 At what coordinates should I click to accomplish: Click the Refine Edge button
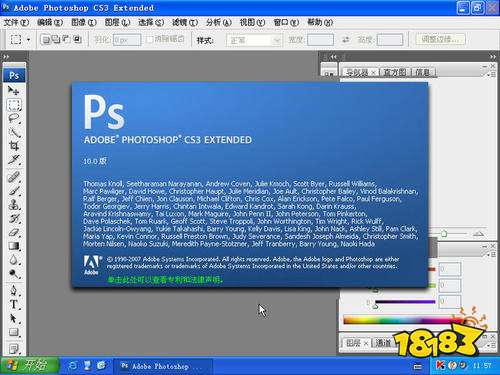(440, 39)
